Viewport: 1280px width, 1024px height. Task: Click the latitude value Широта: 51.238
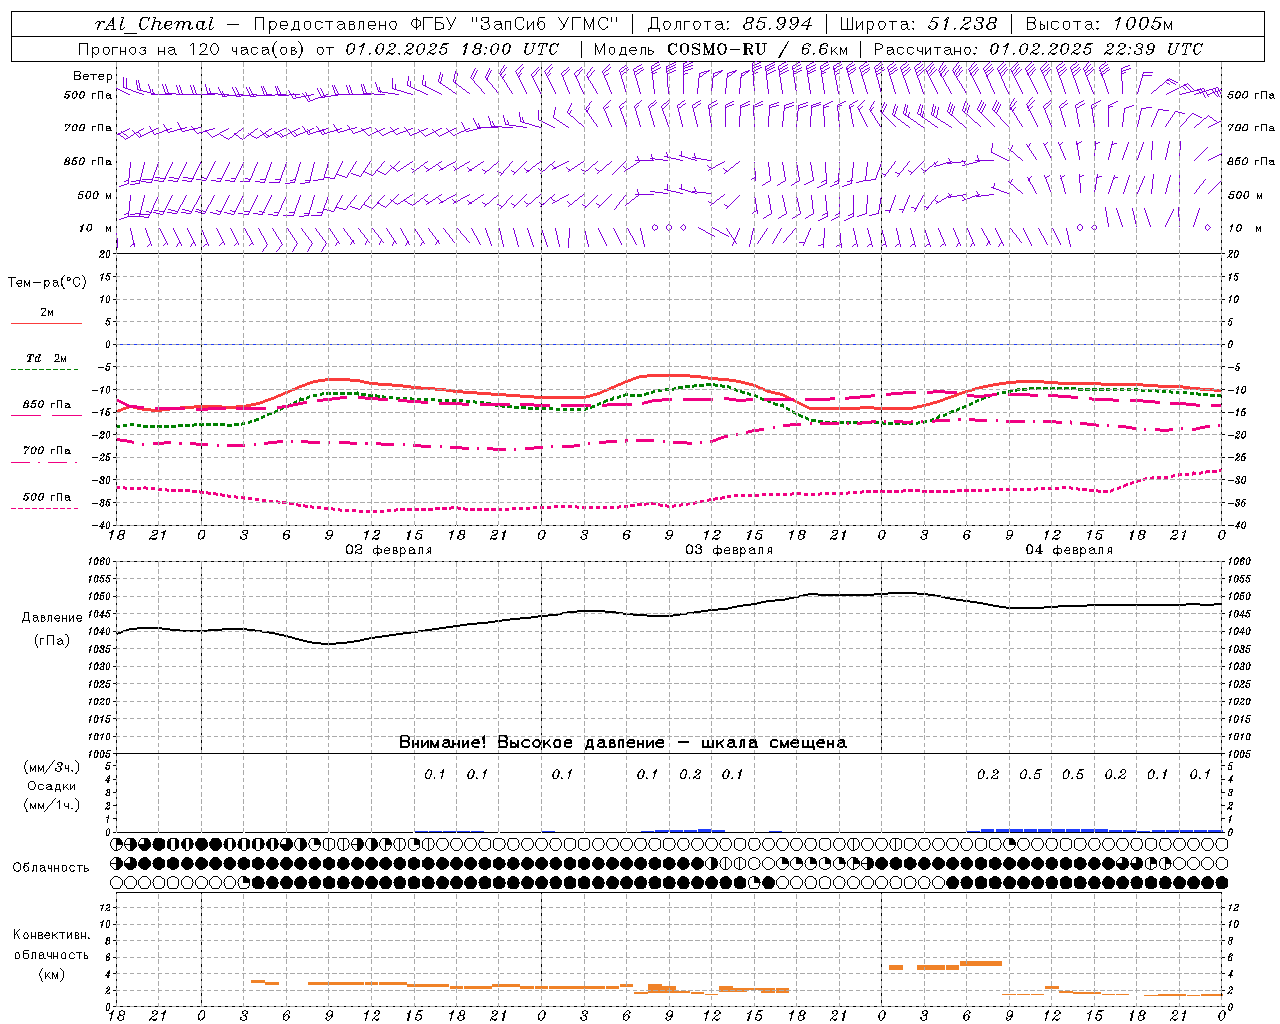click(x=917, y=24)
